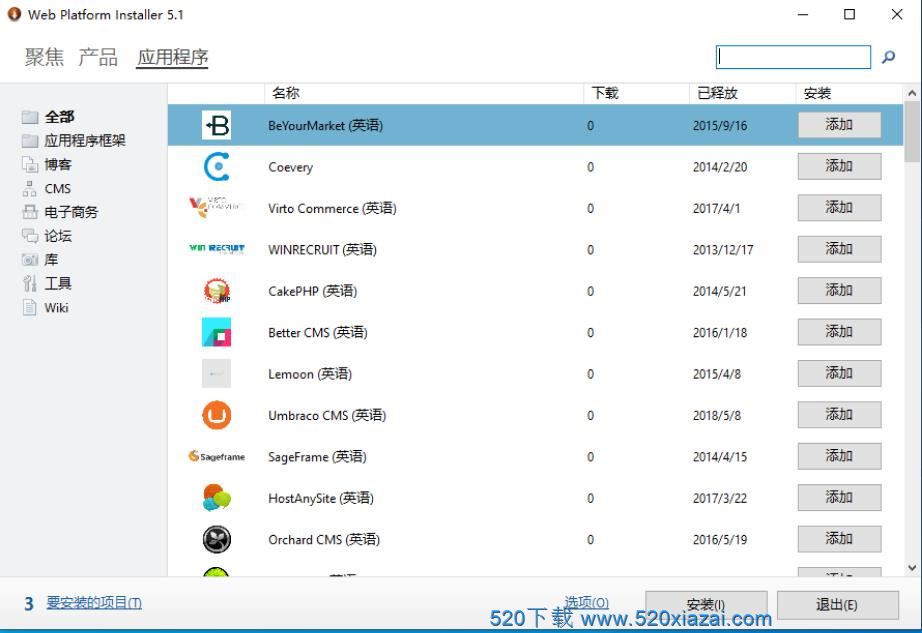Add Orchard CMS using 添加 button
922x633 pixels.
(839, 538)
